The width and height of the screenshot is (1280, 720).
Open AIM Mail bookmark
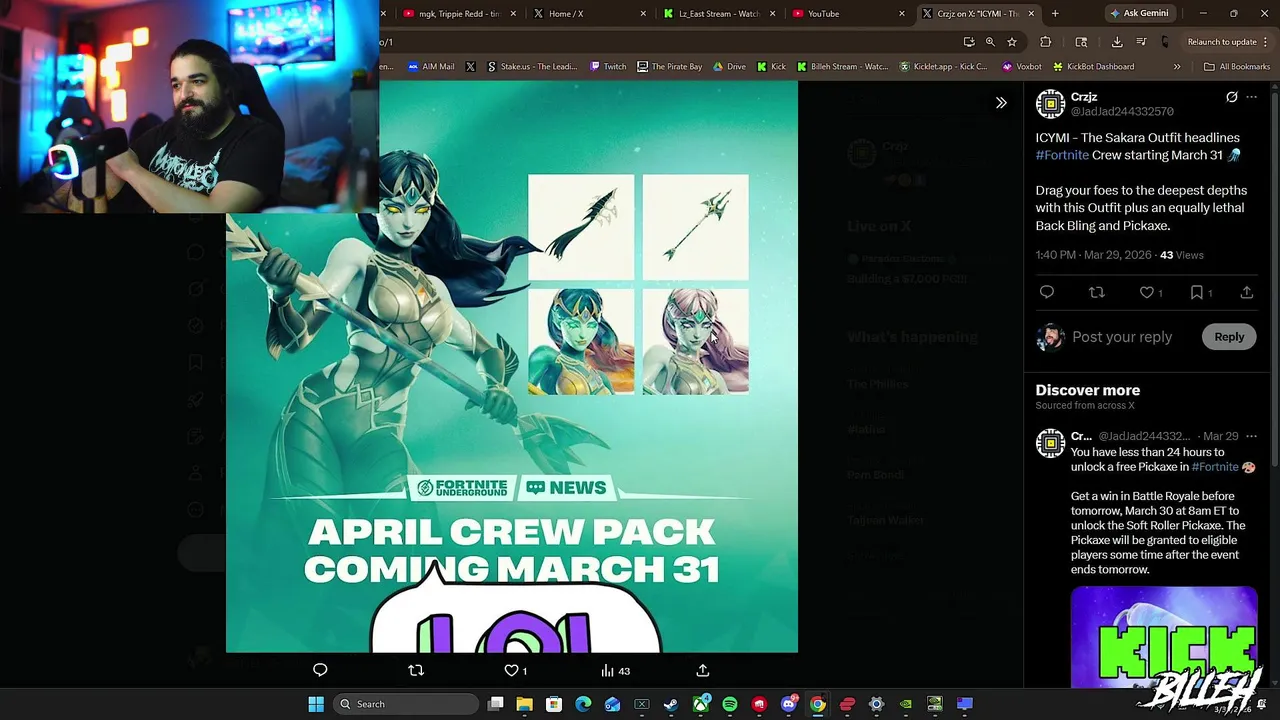[x=431, y=67]
